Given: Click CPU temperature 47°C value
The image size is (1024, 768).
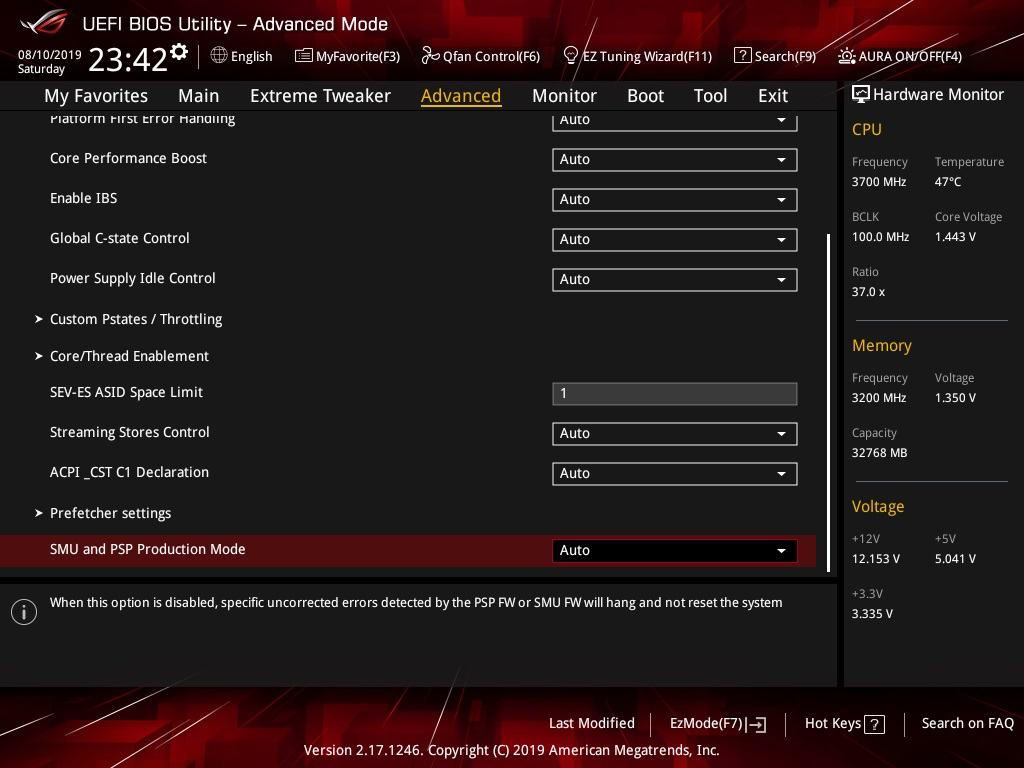Looking at the screenshot, I should [x=948, y=182].
